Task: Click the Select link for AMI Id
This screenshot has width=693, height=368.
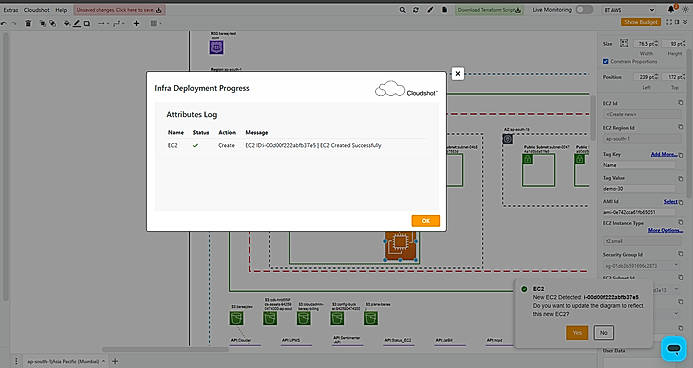Action: (670, 201)
